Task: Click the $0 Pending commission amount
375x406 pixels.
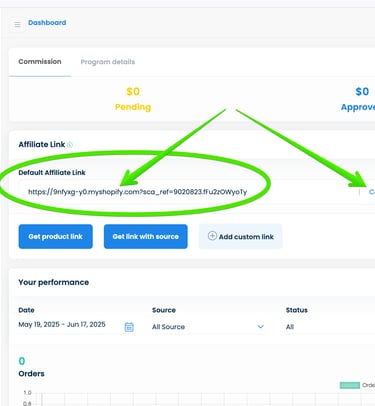Action: click(133, 92)
